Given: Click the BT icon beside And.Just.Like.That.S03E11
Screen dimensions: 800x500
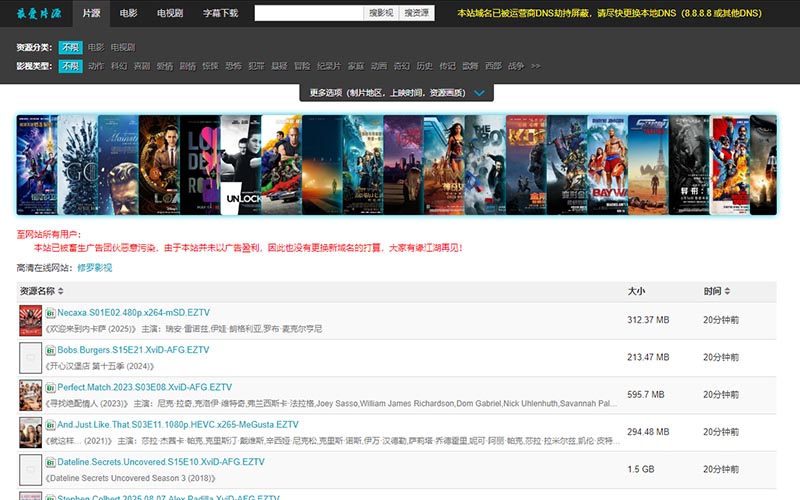Looking at the screenshot, I should [51, 424].
